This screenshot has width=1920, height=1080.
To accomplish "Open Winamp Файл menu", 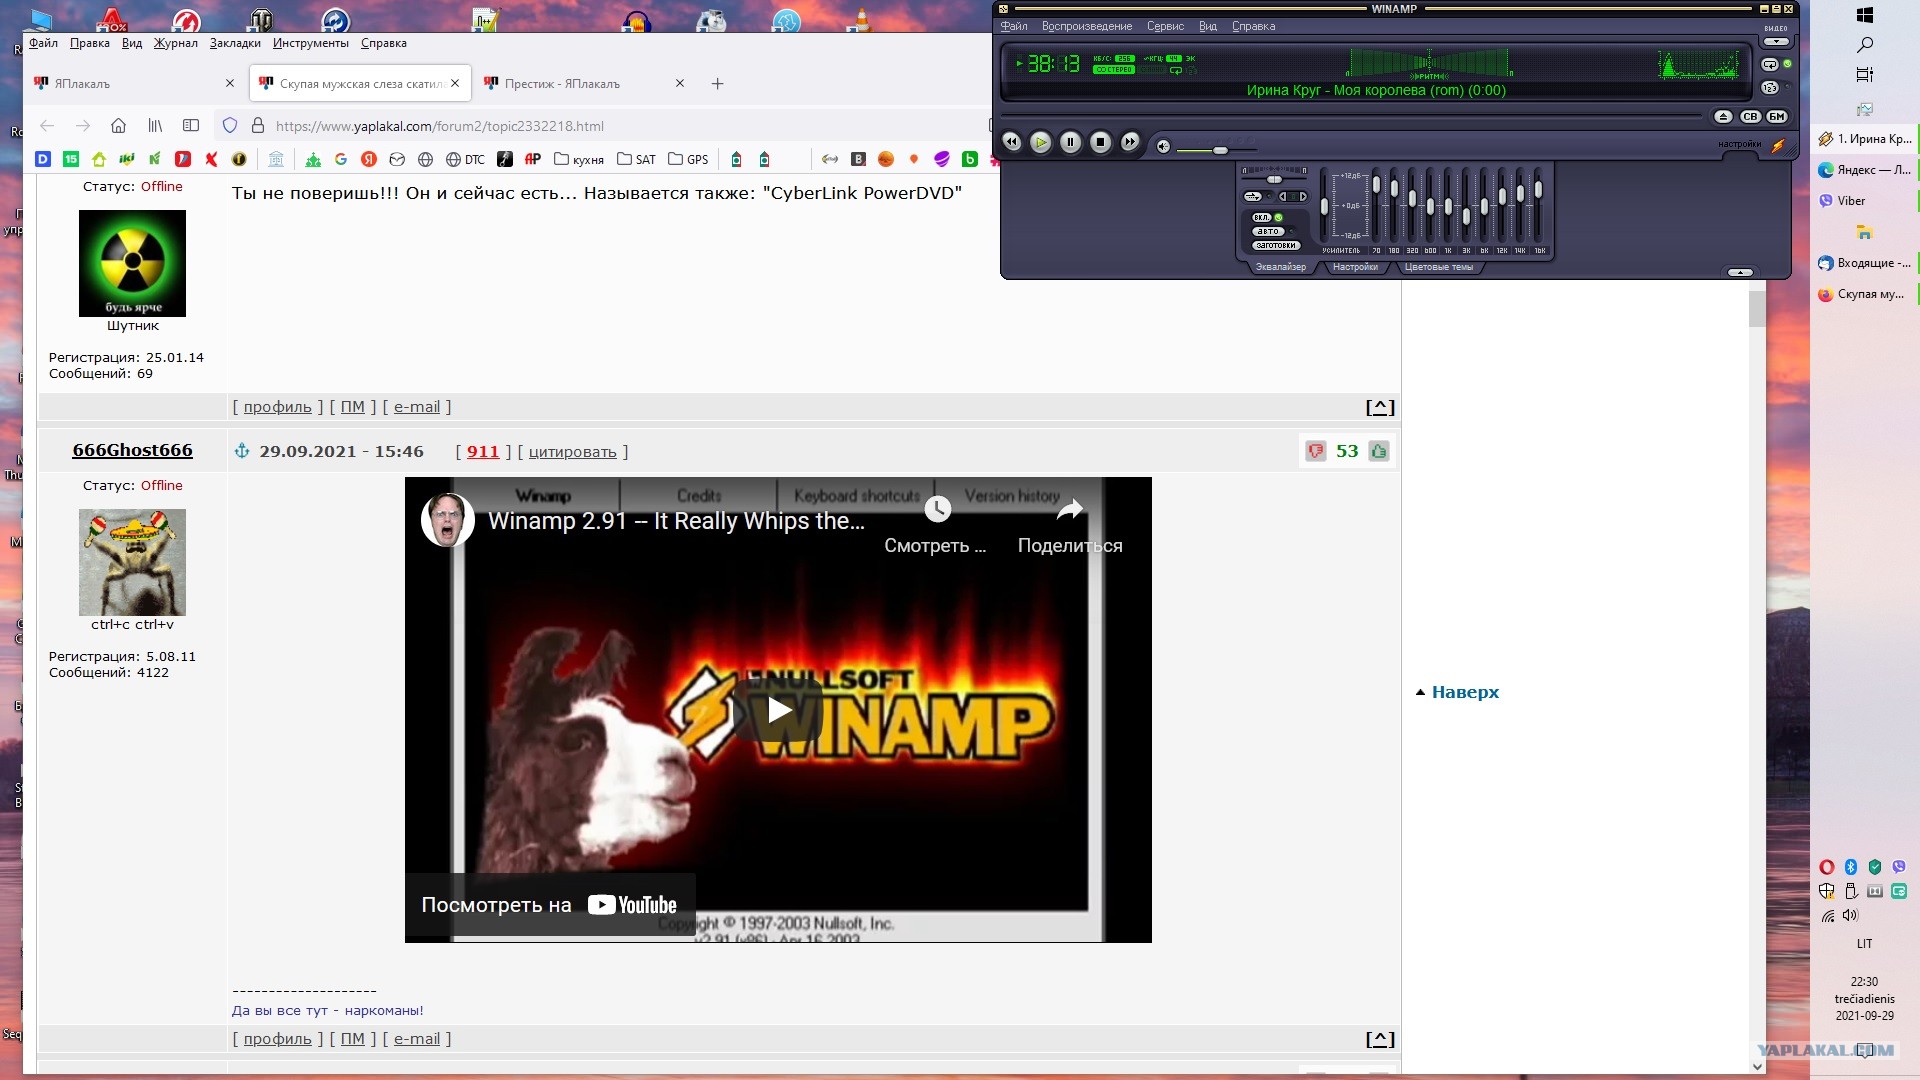I will tap(1014, 27).
